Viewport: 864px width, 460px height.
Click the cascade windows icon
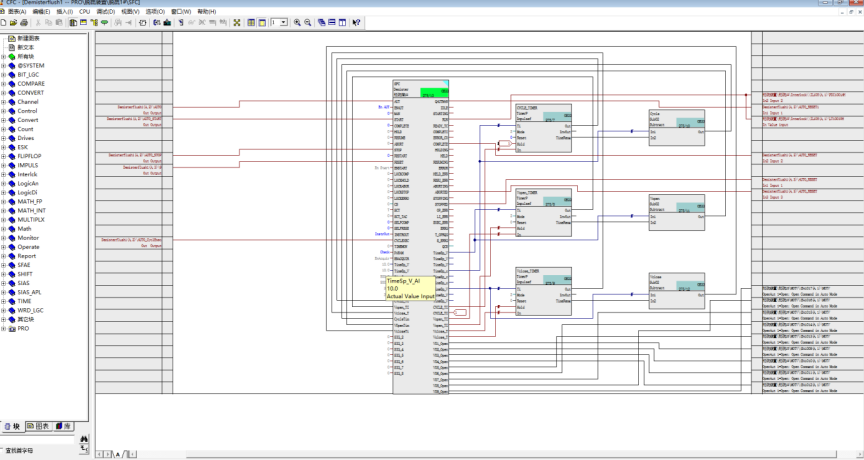[x=321, y=23]
